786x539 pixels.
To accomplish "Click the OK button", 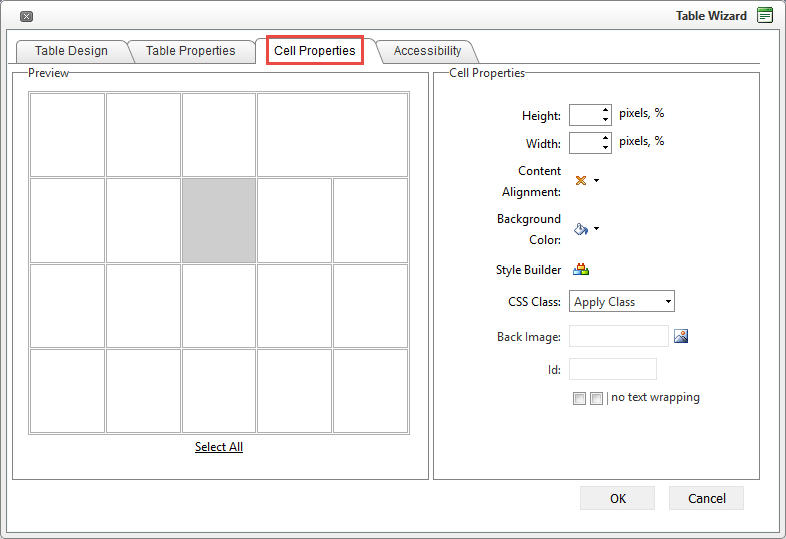I will (x=617, y=498).
